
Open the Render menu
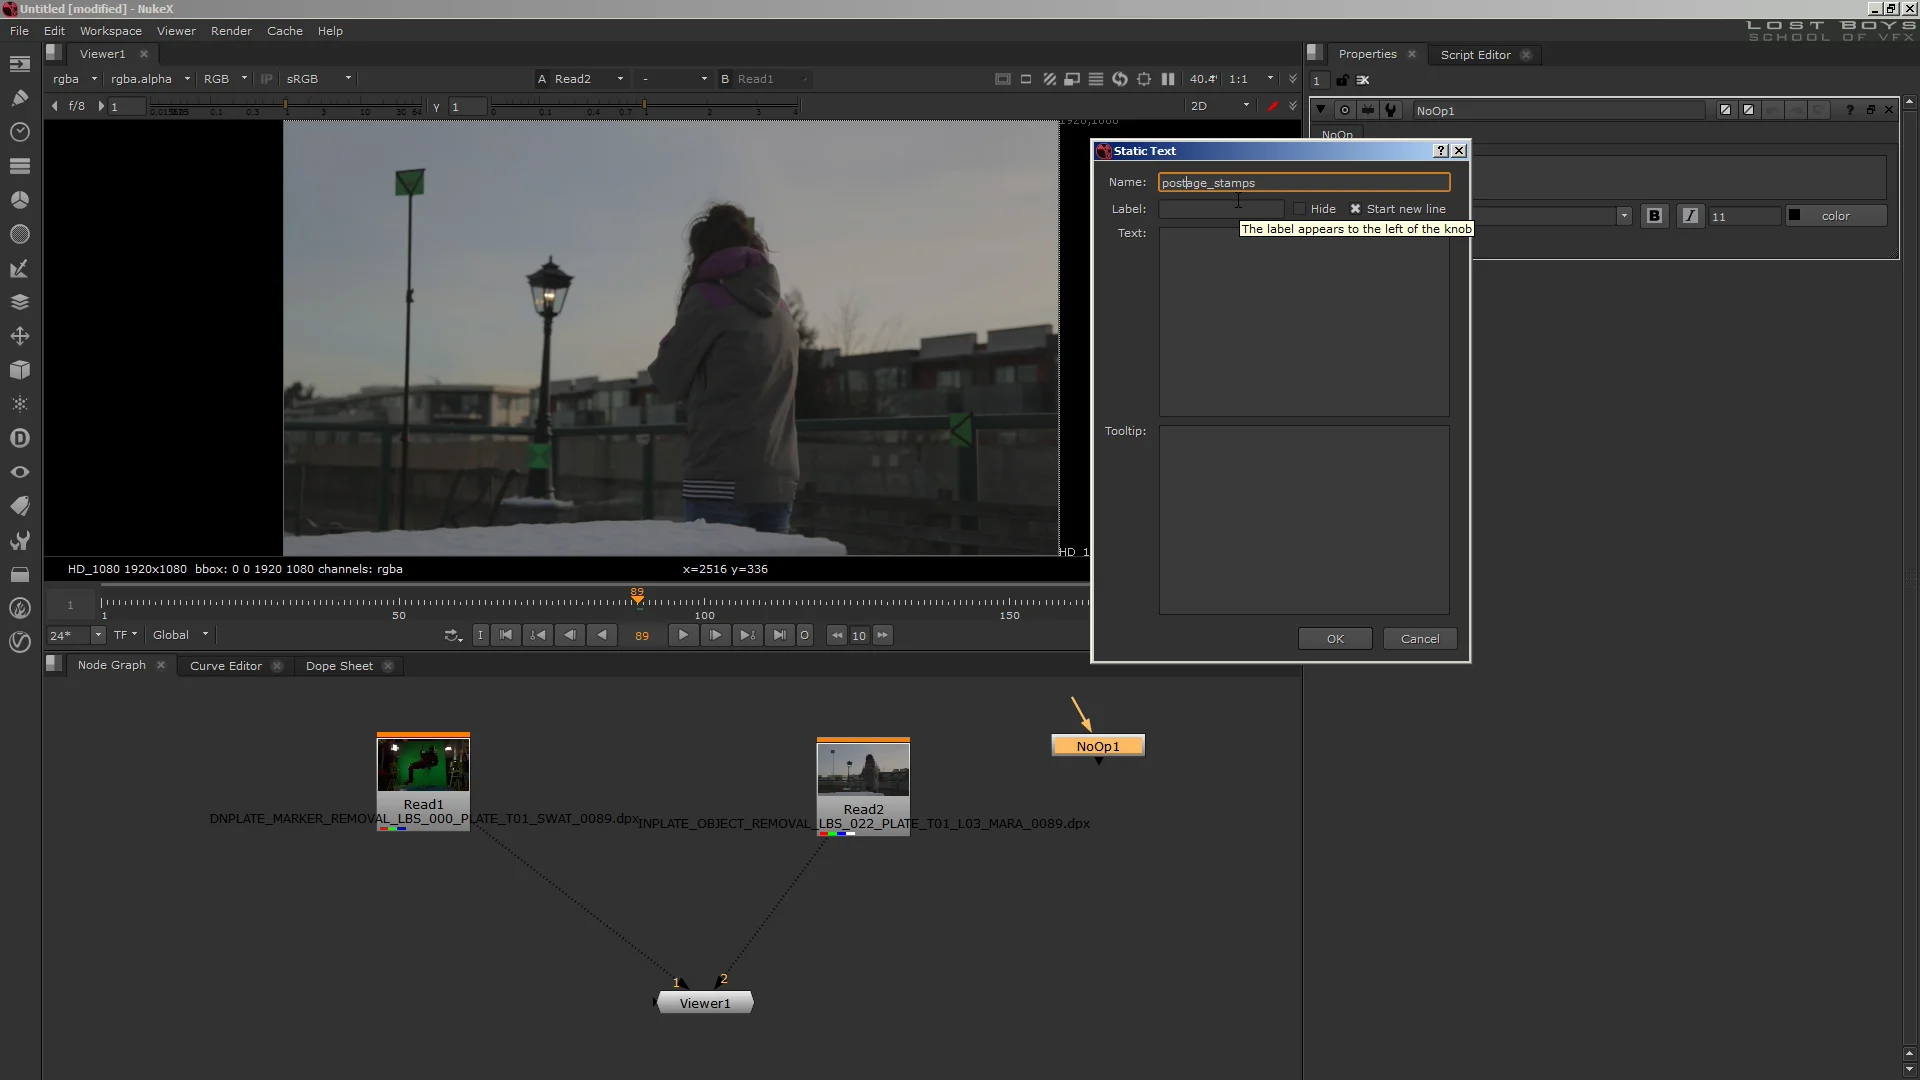[231, 31]
